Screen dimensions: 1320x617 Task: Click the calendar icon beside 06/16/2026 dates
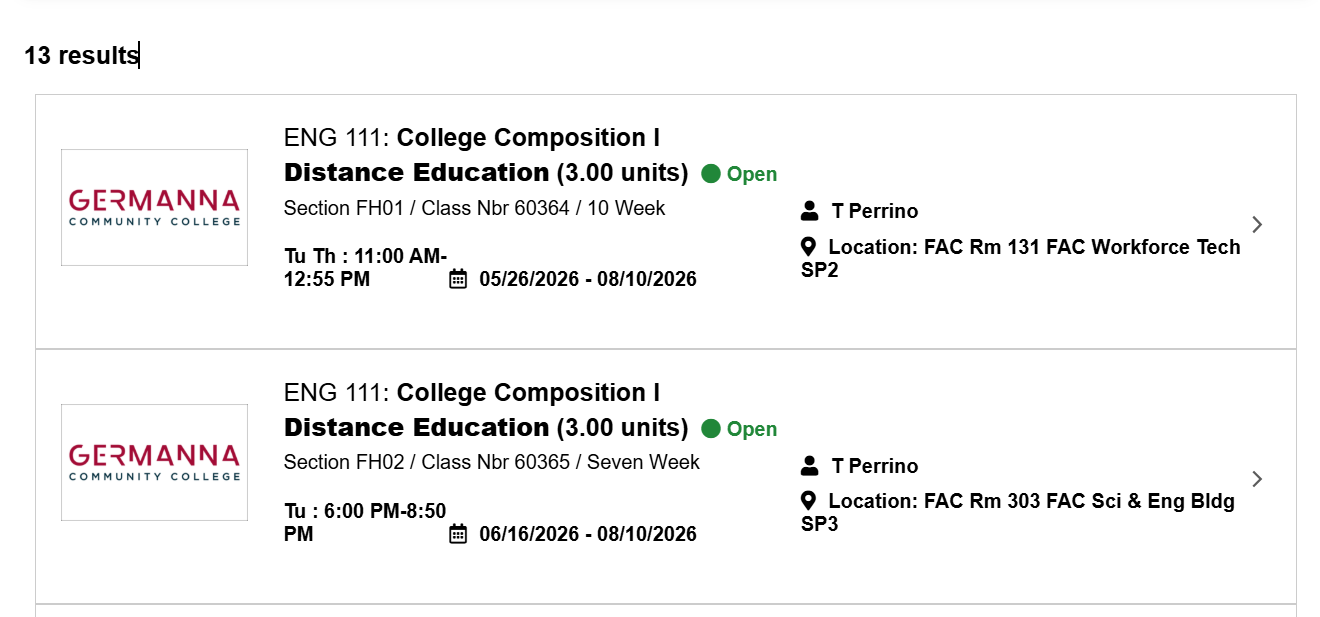coord(457,534)
